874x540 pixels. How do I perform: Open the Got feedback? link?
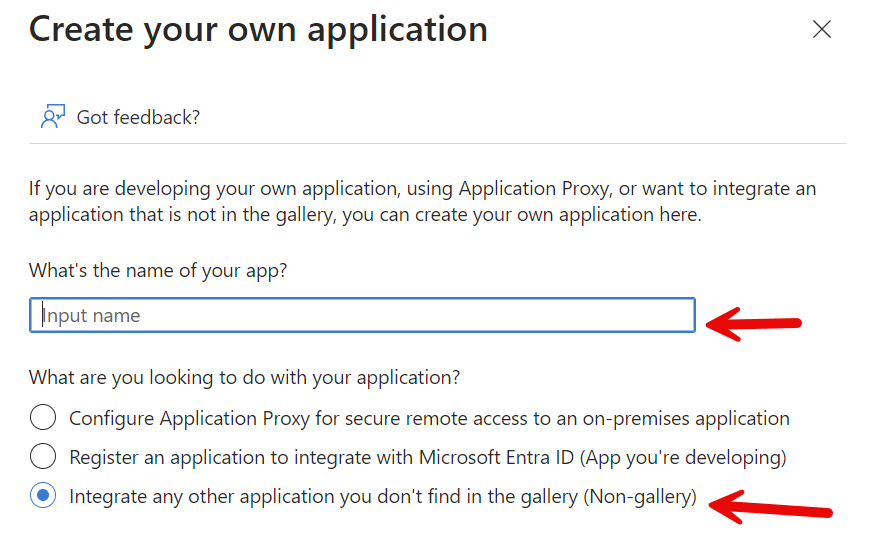138,117
